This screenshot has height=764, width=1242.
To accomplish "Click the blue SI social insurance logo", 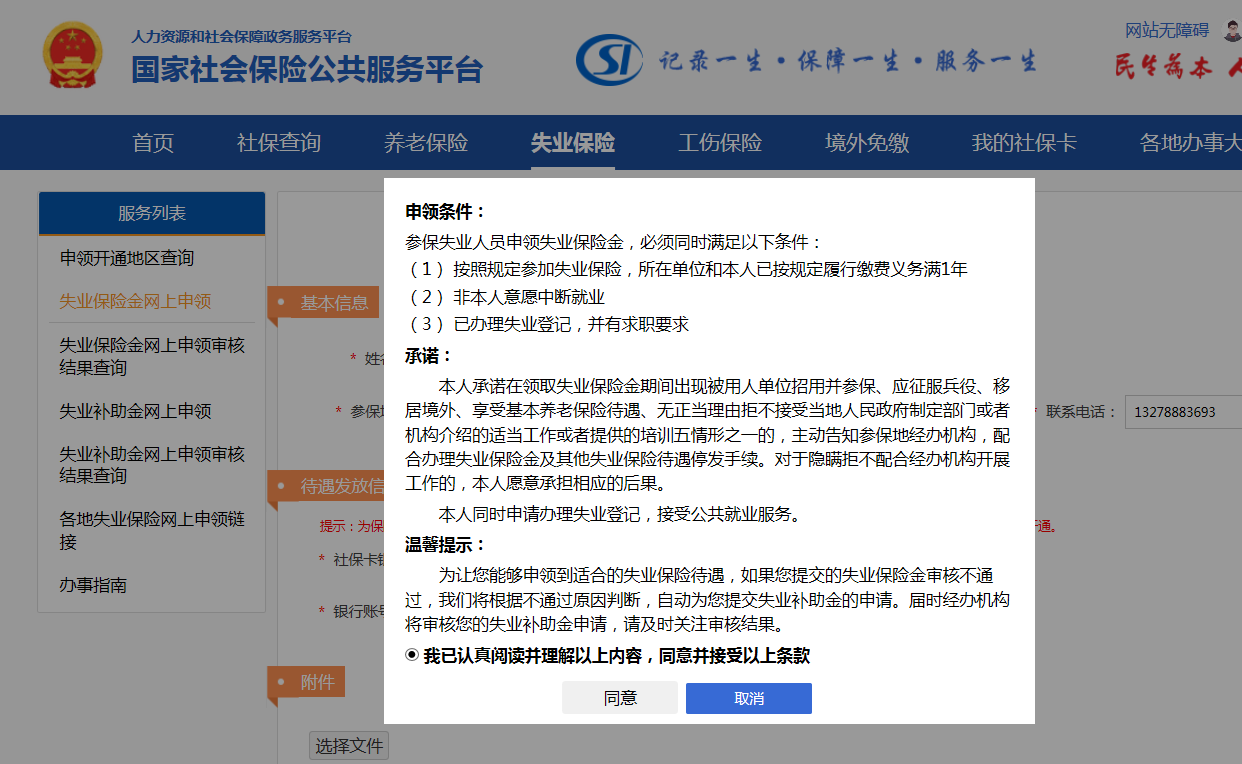I will (608, 60).
